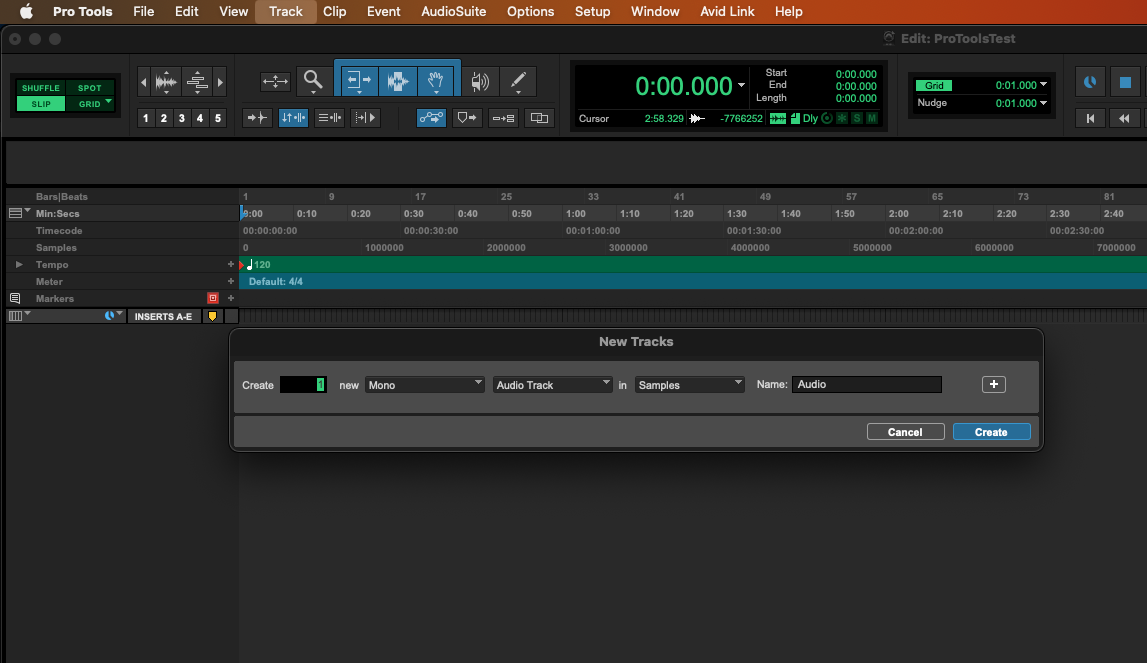Click the Dly delay compensation indicator
The image size is (1147, 663).
[810, 118]
